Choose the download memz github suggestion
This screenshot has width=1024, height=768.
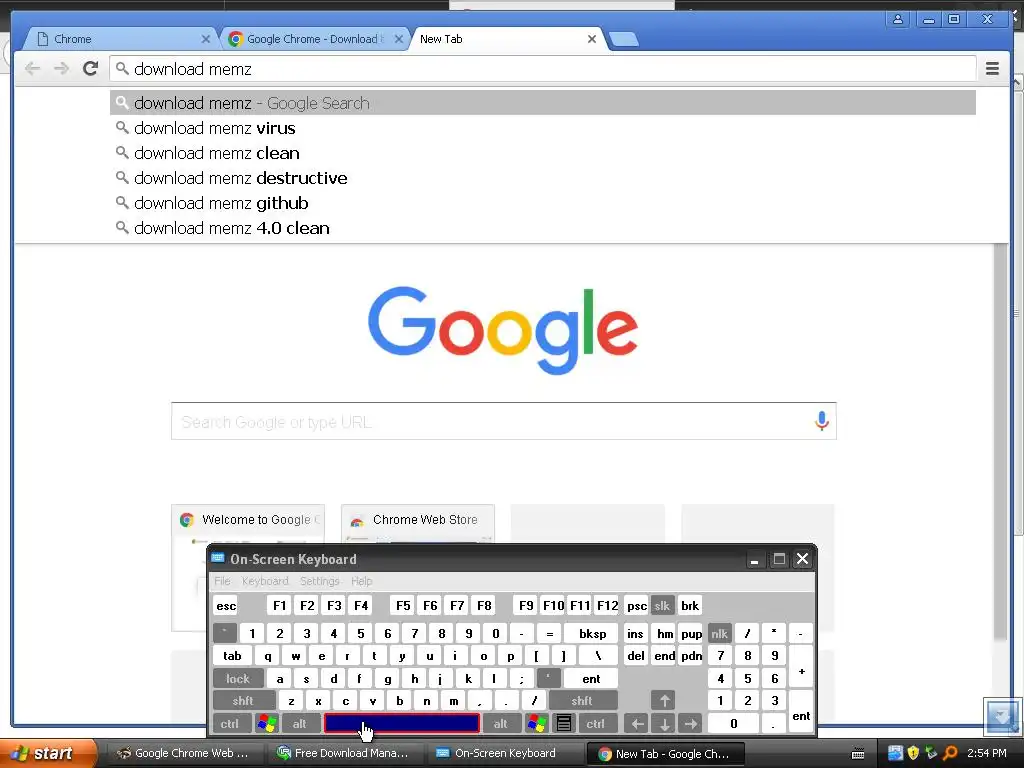pyautogui.click(x=543, y=203)
